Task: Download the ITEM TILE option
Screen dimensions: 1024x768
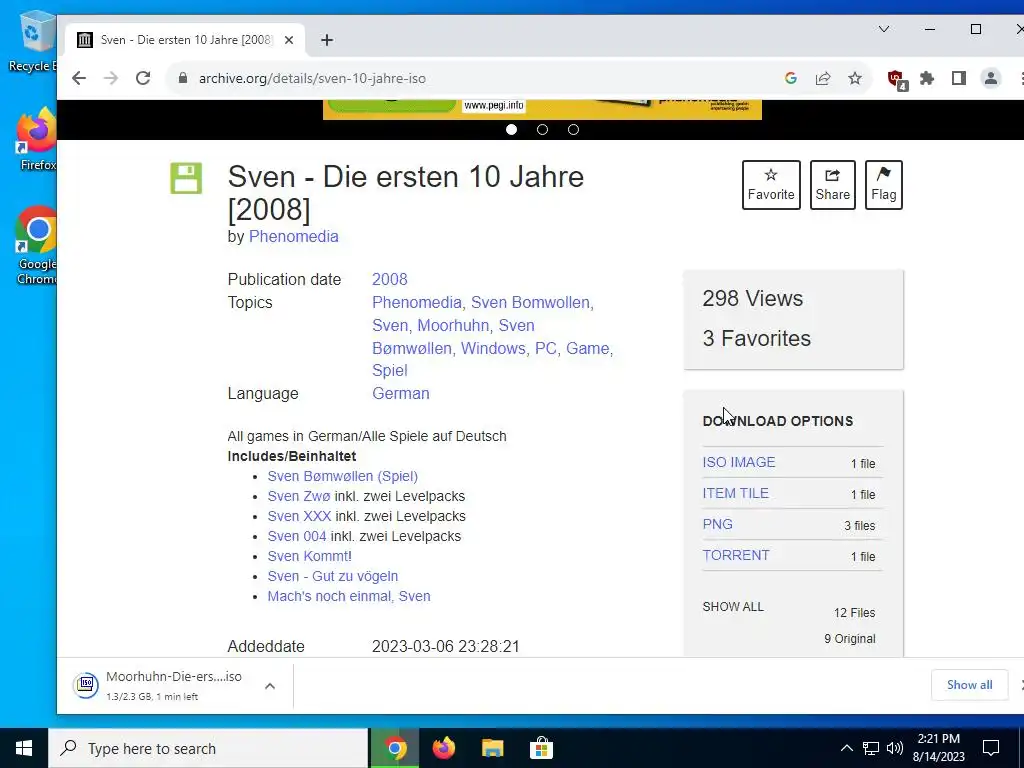Action: click(735, 493)
